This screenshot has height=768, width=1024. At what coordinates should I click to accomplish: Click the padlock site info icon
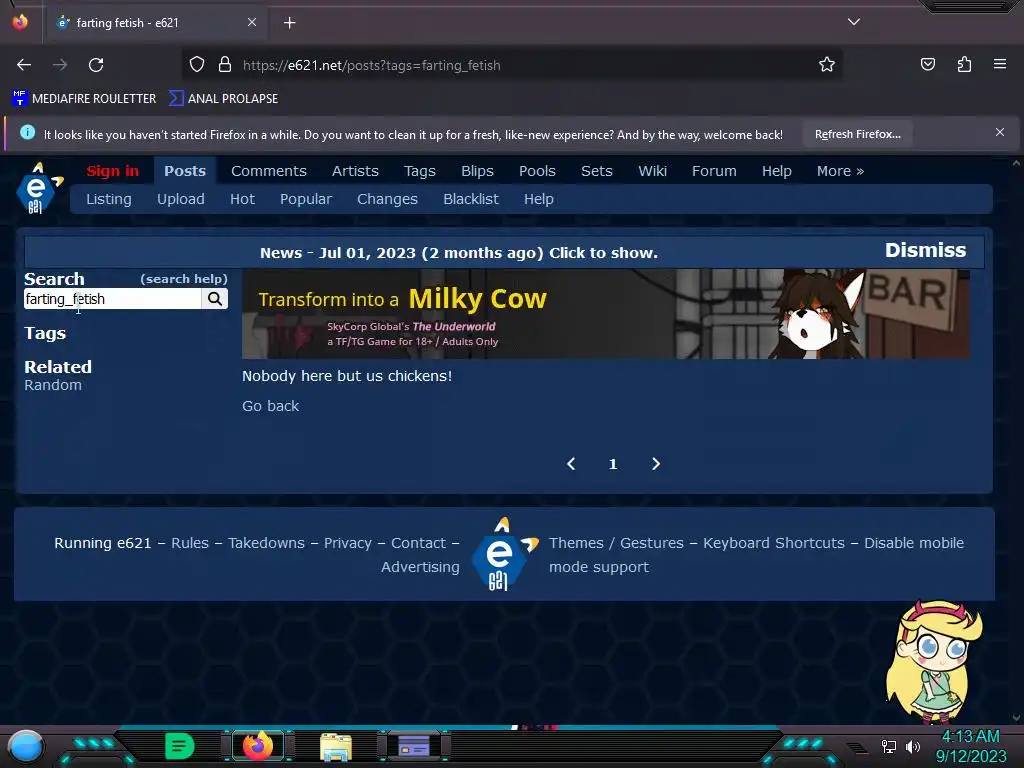click(x=225, y=65)
